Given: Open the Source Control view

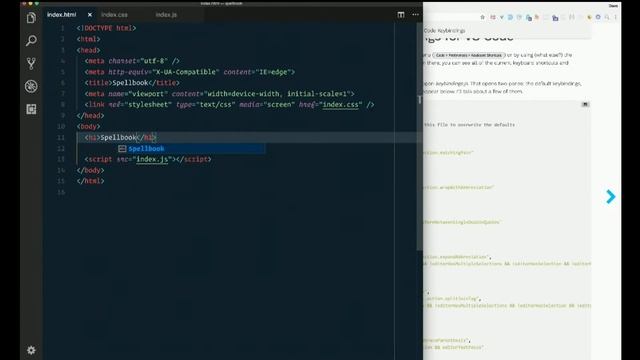Looking at the screenshot, I should tap(31, 63).
